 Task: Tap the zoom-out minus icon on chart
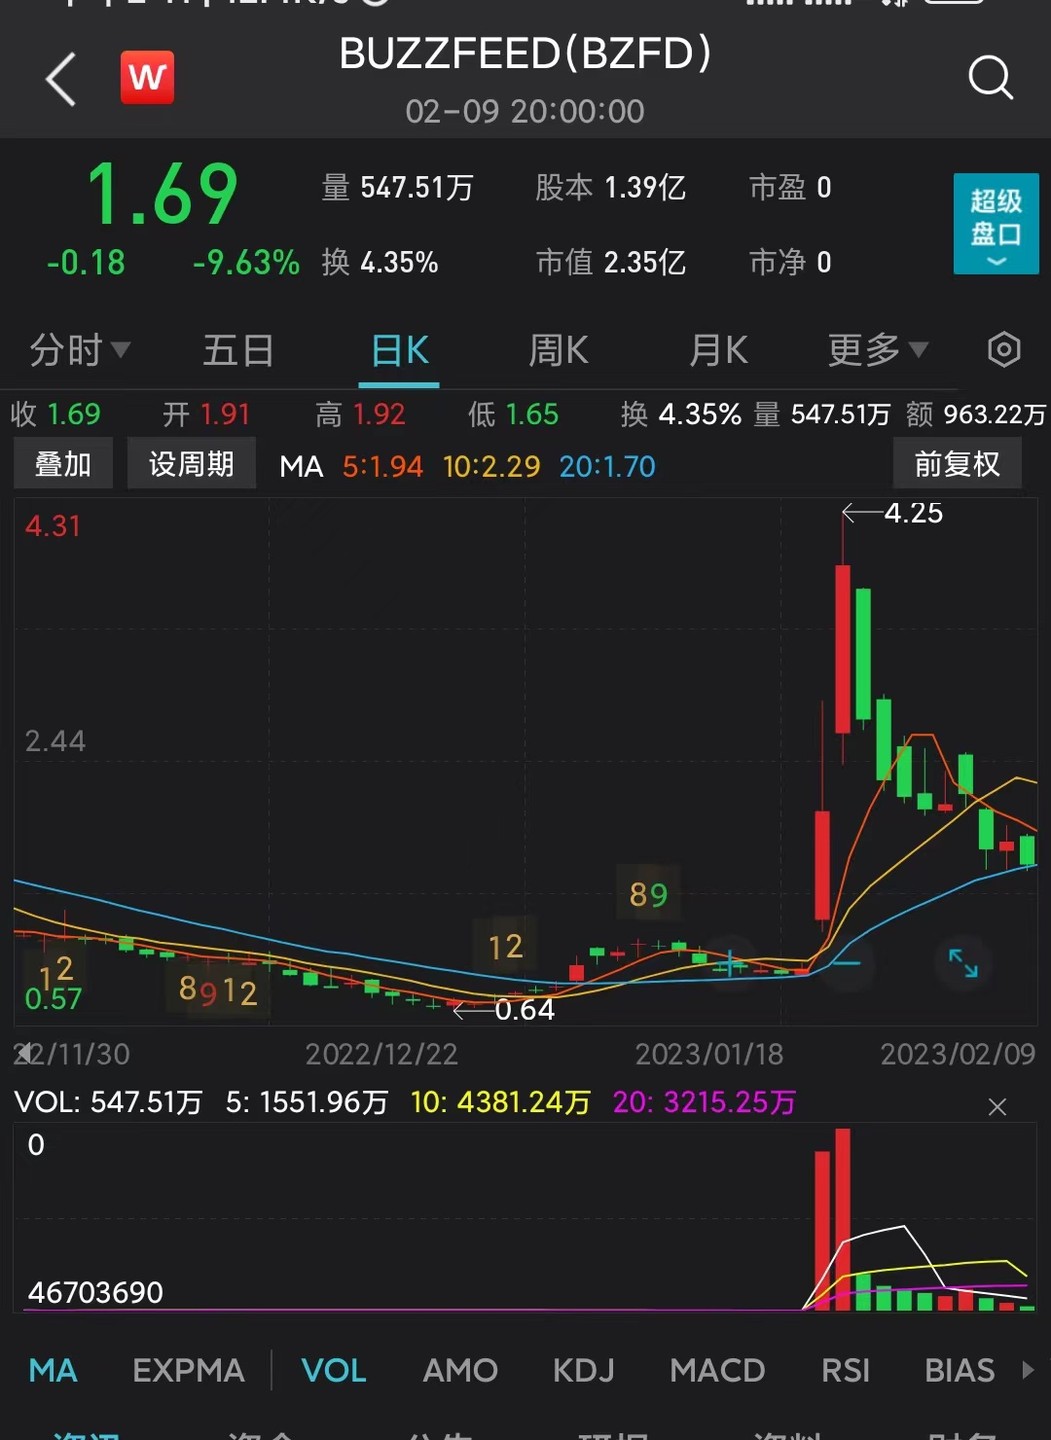(x=847, y=963)
